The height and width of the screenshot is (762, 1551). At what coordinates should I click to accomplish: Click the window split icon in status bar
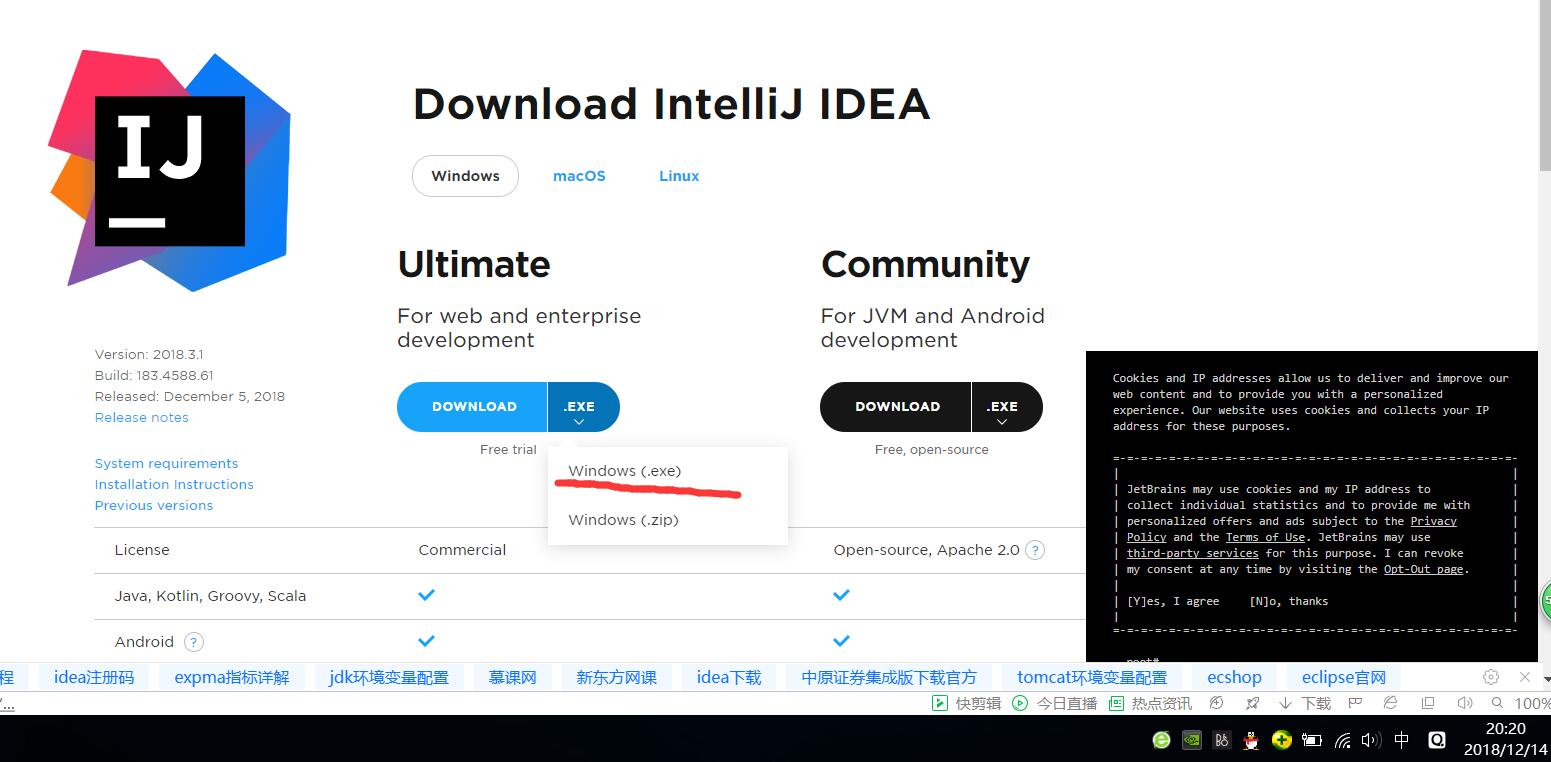[1428, 703]
